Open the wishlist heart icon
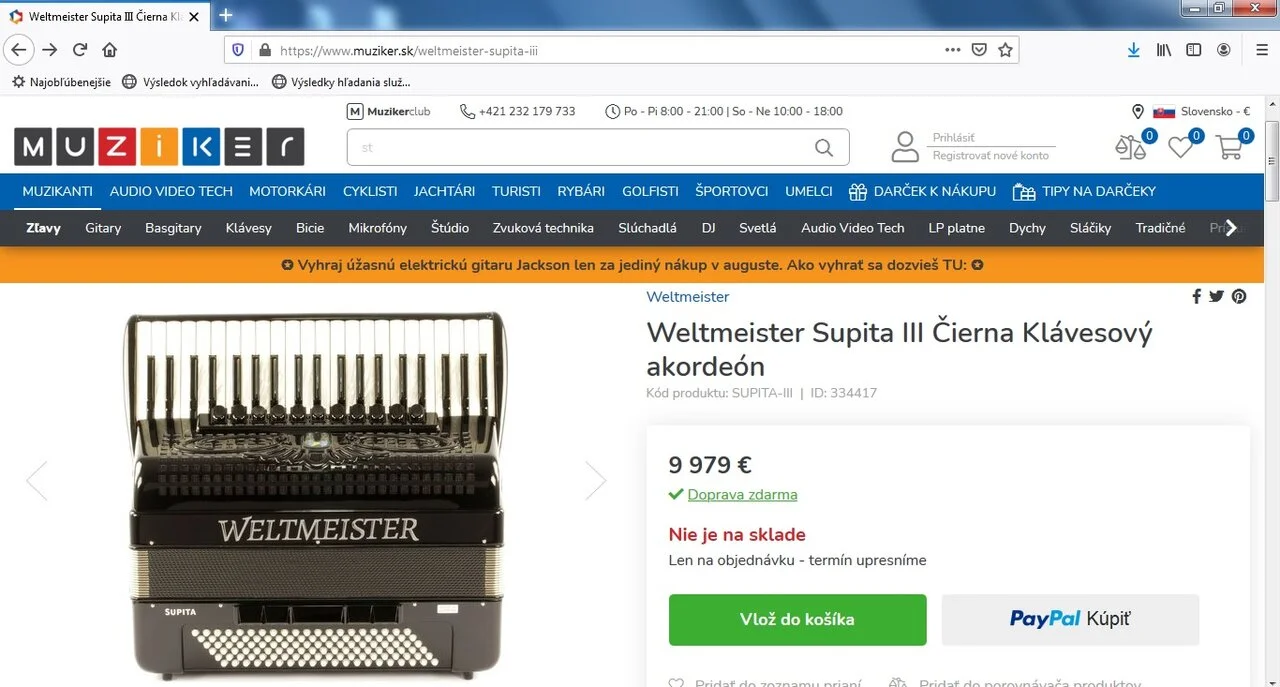This screenshot has height=687, width=1280. point(1181,147)
